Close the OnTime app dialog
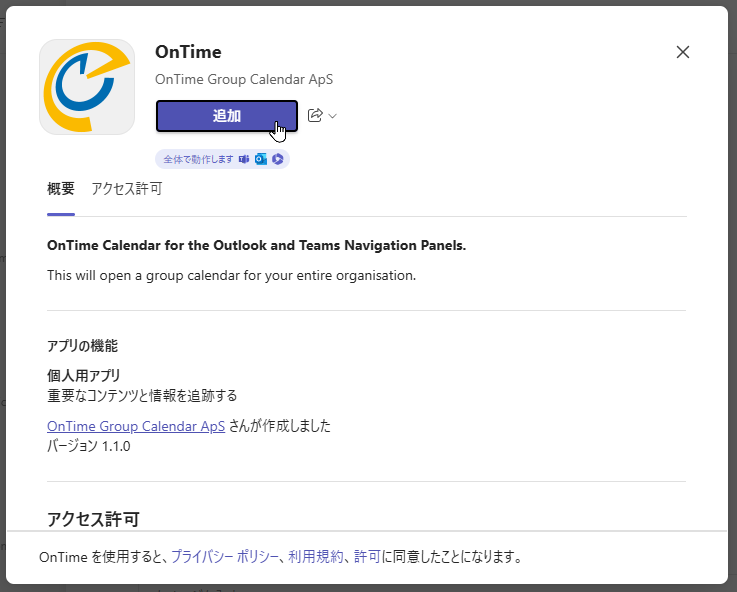This screenshot has width=737, height=592. (x=682, y=52)
